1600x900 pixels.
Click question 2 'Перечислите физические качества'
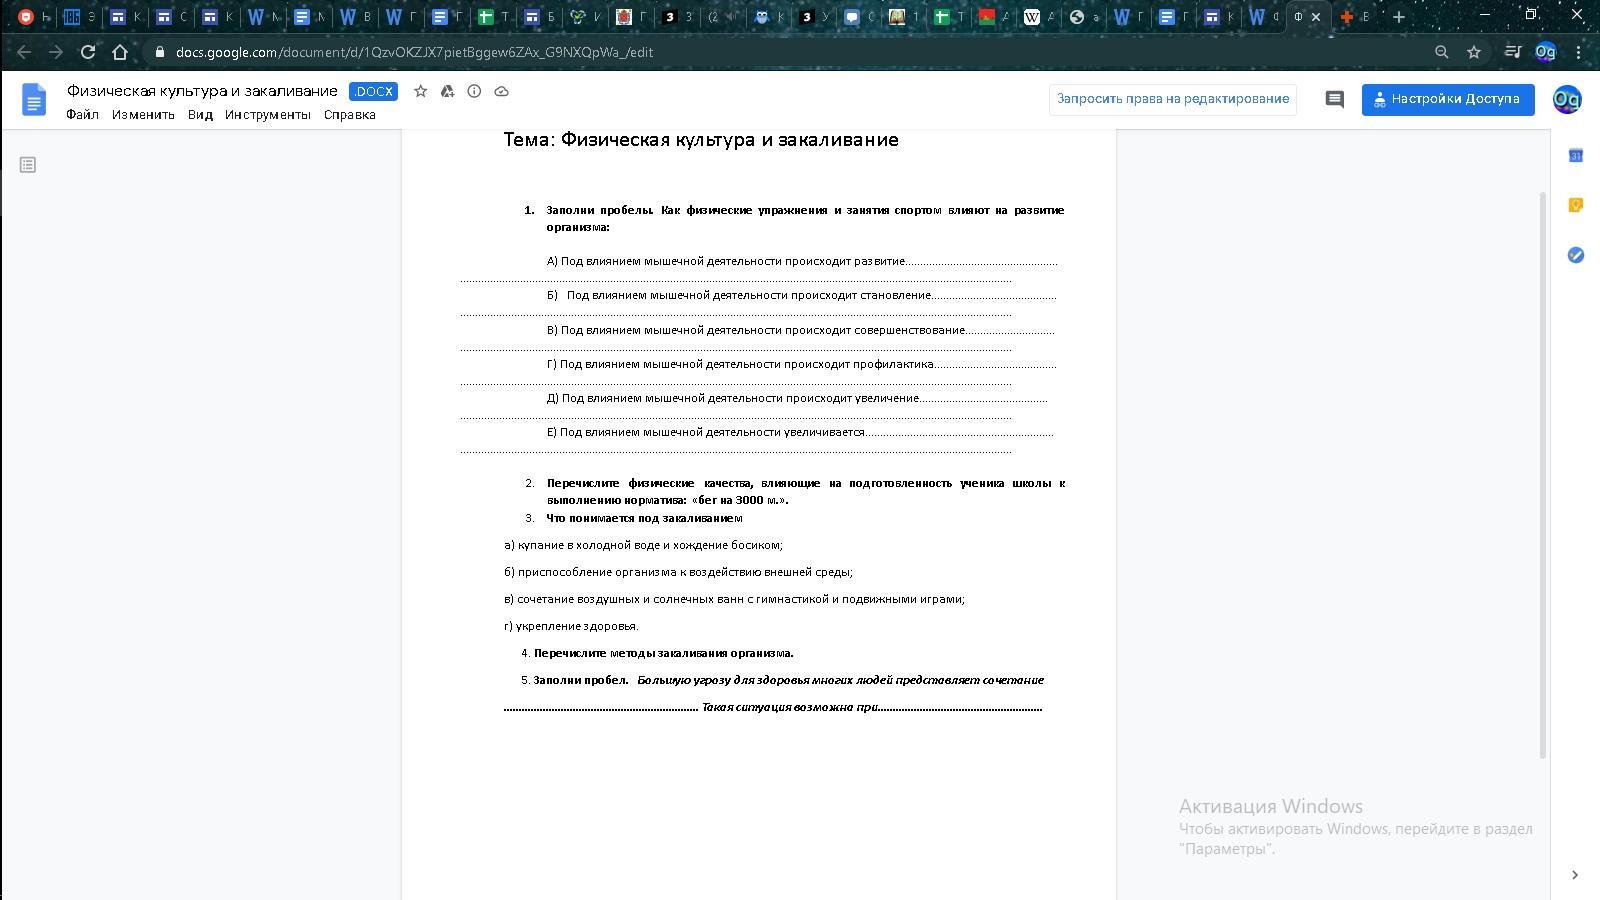(805, 491)
